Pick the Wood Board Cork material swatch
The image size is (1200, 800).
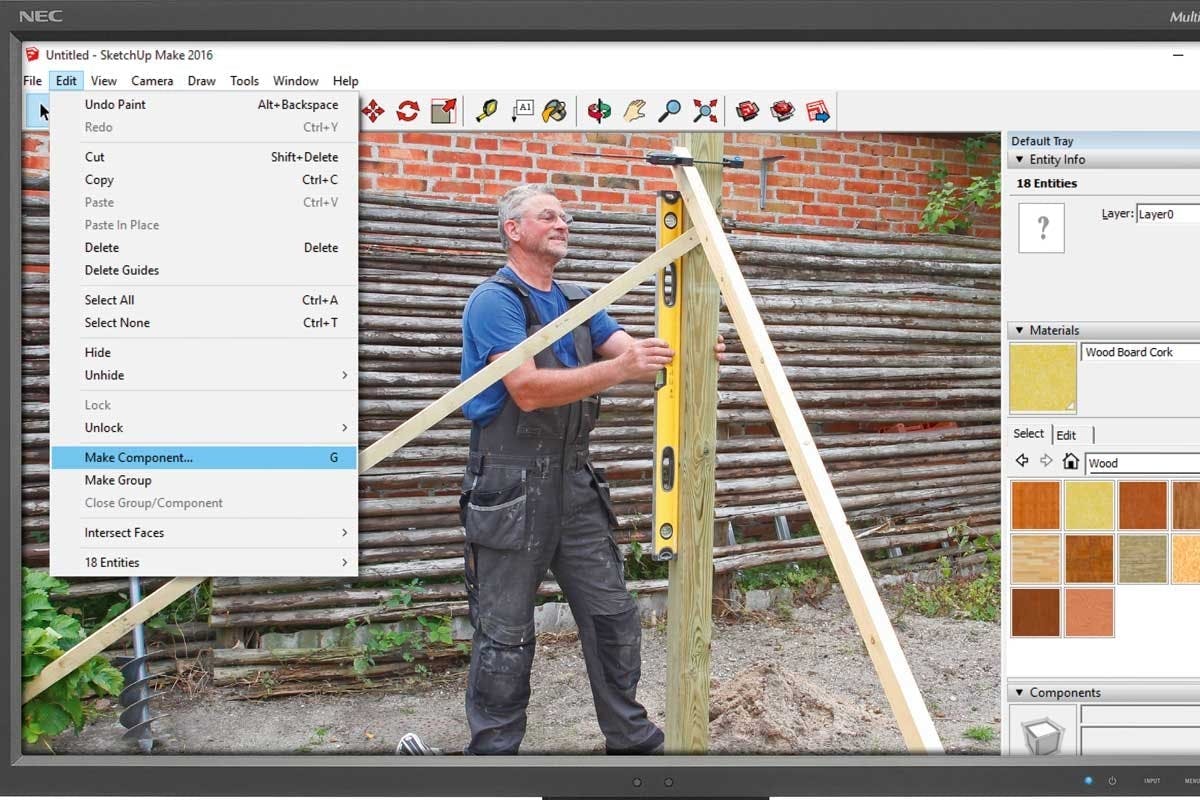[x=1042, y=377]
